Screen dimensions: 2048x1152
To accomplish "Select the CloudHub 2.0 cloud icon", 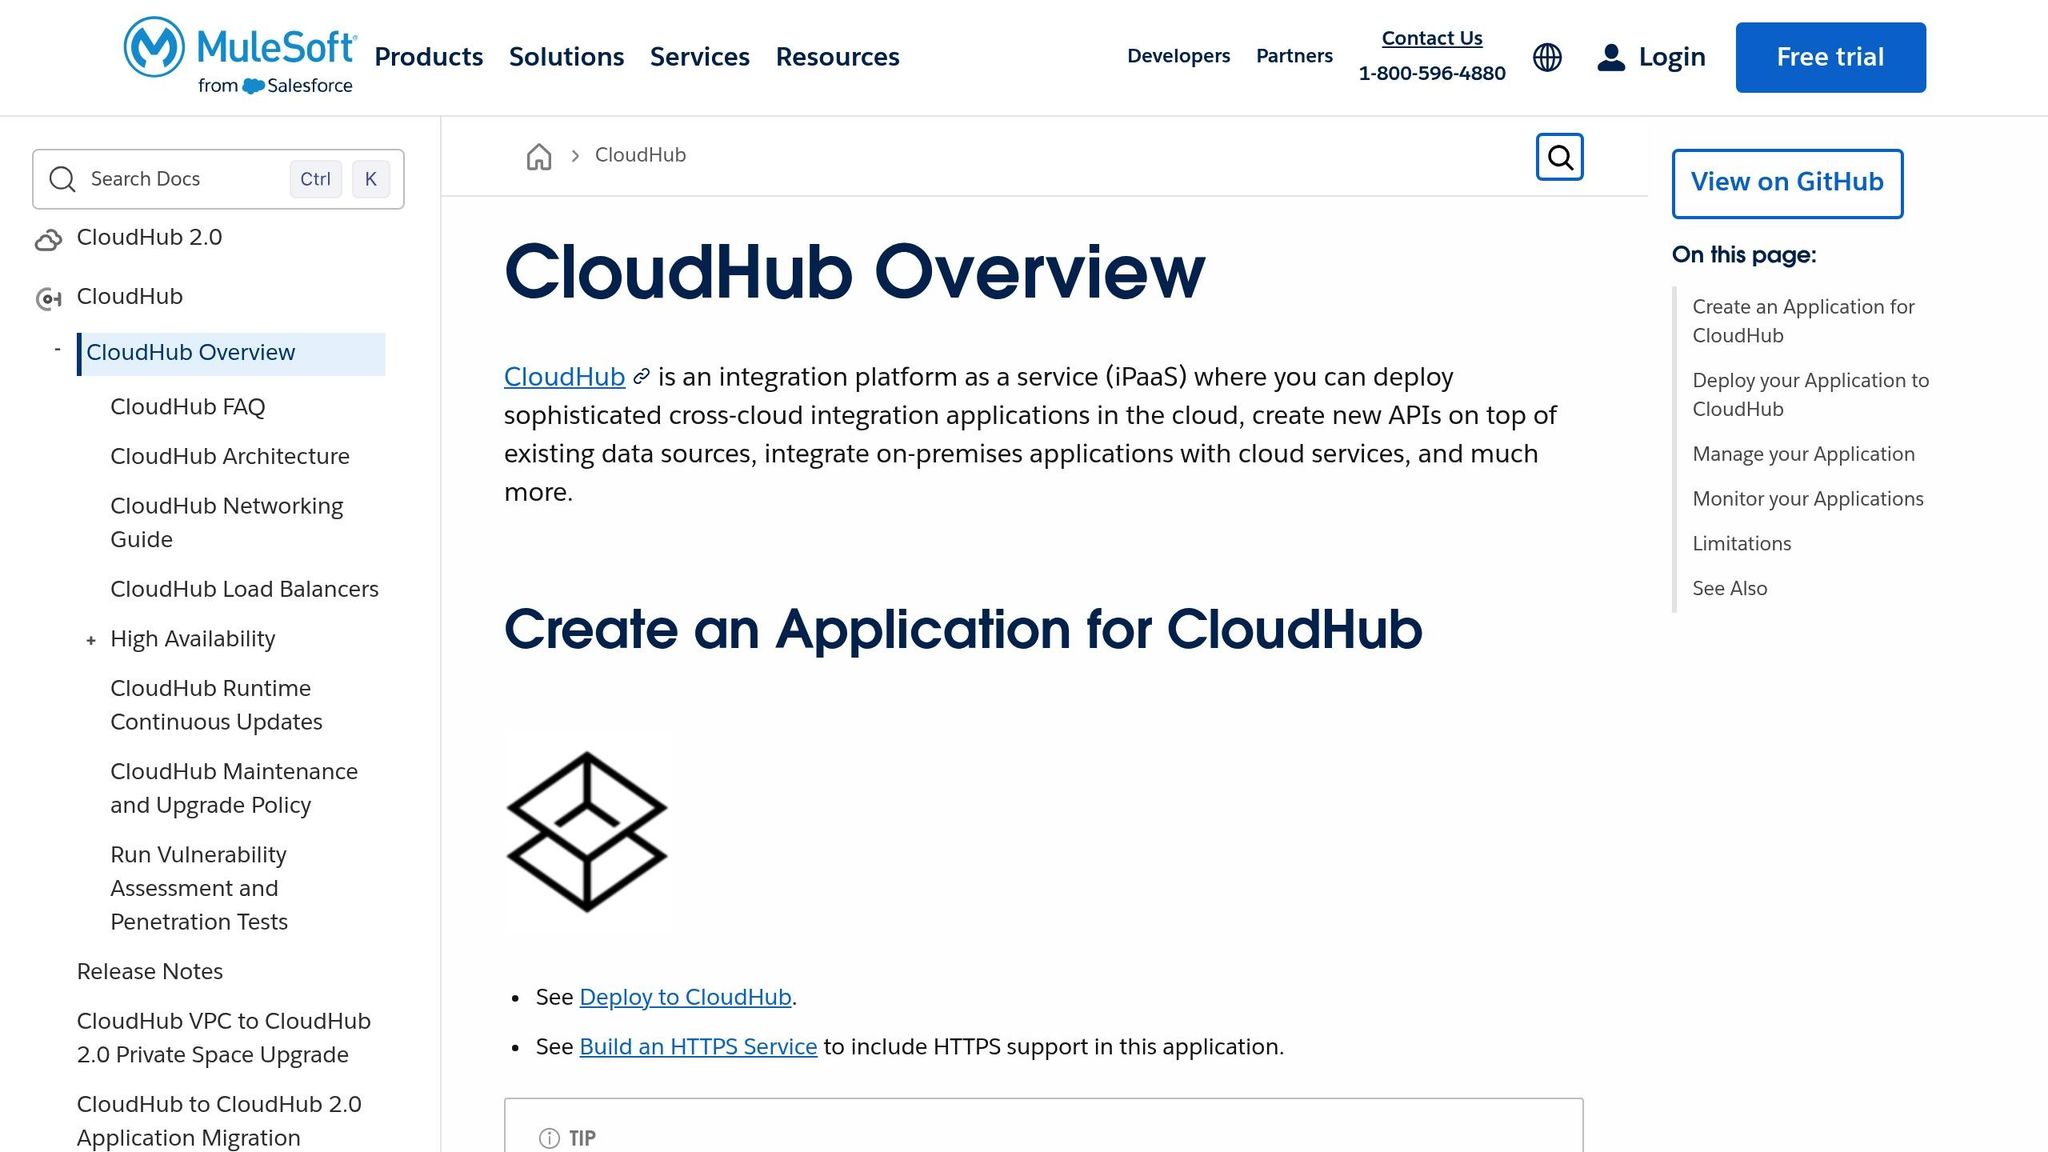I will pyautogui.click(x=46, y=240).
